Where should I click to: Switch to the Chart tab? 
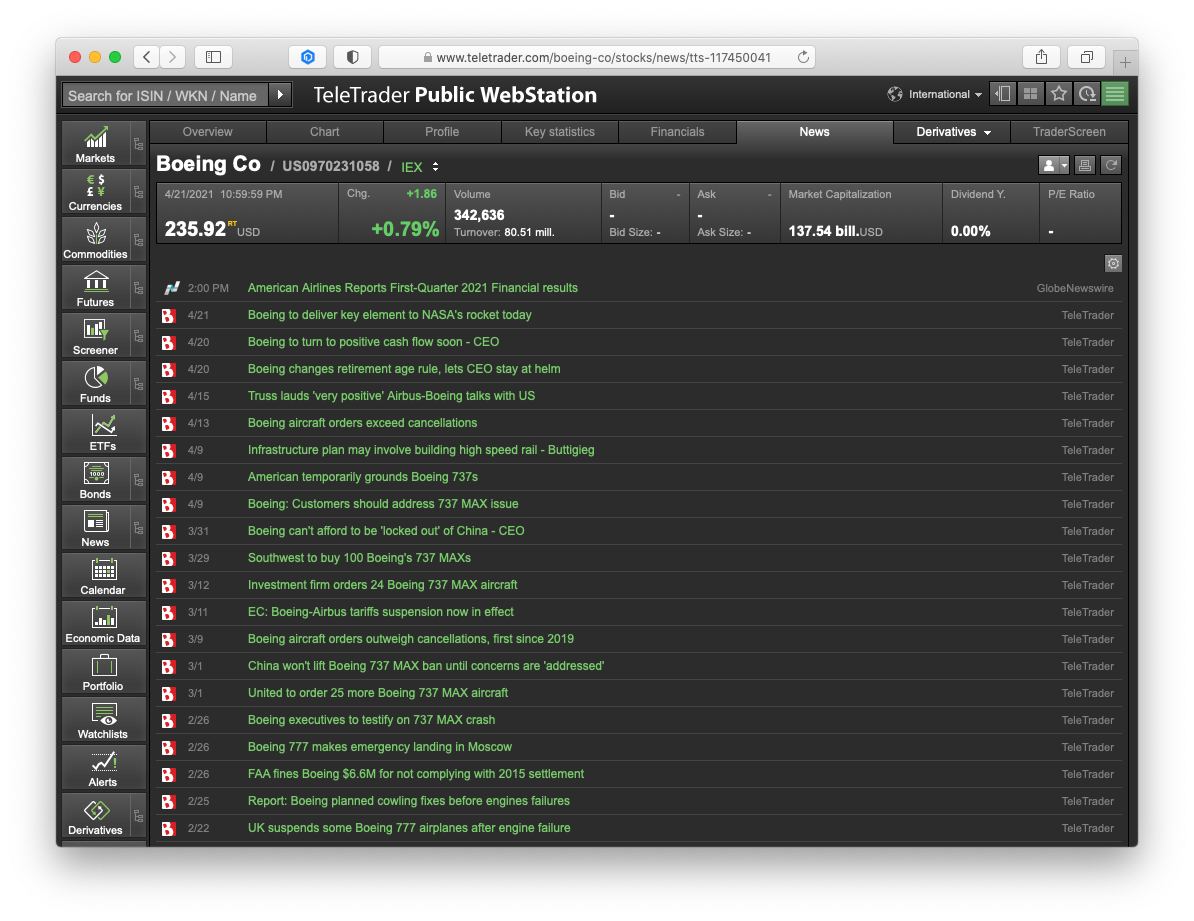coord(324,132)
